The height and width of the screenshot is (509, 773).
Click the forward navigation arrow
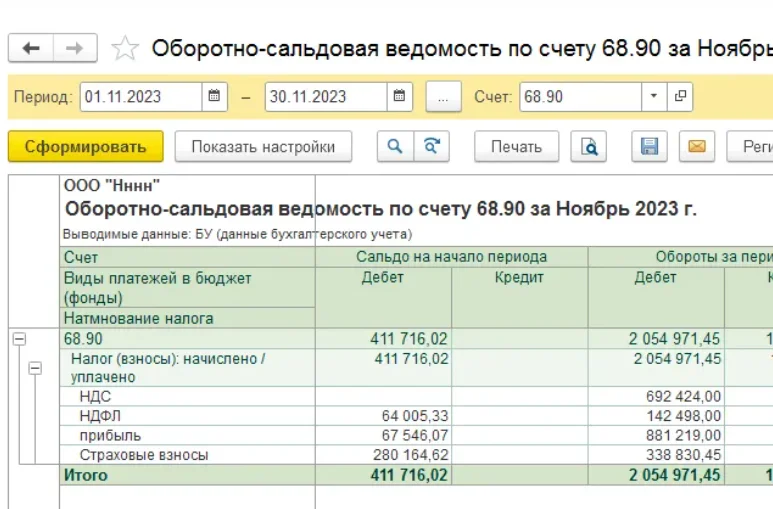tap(74, 49)
